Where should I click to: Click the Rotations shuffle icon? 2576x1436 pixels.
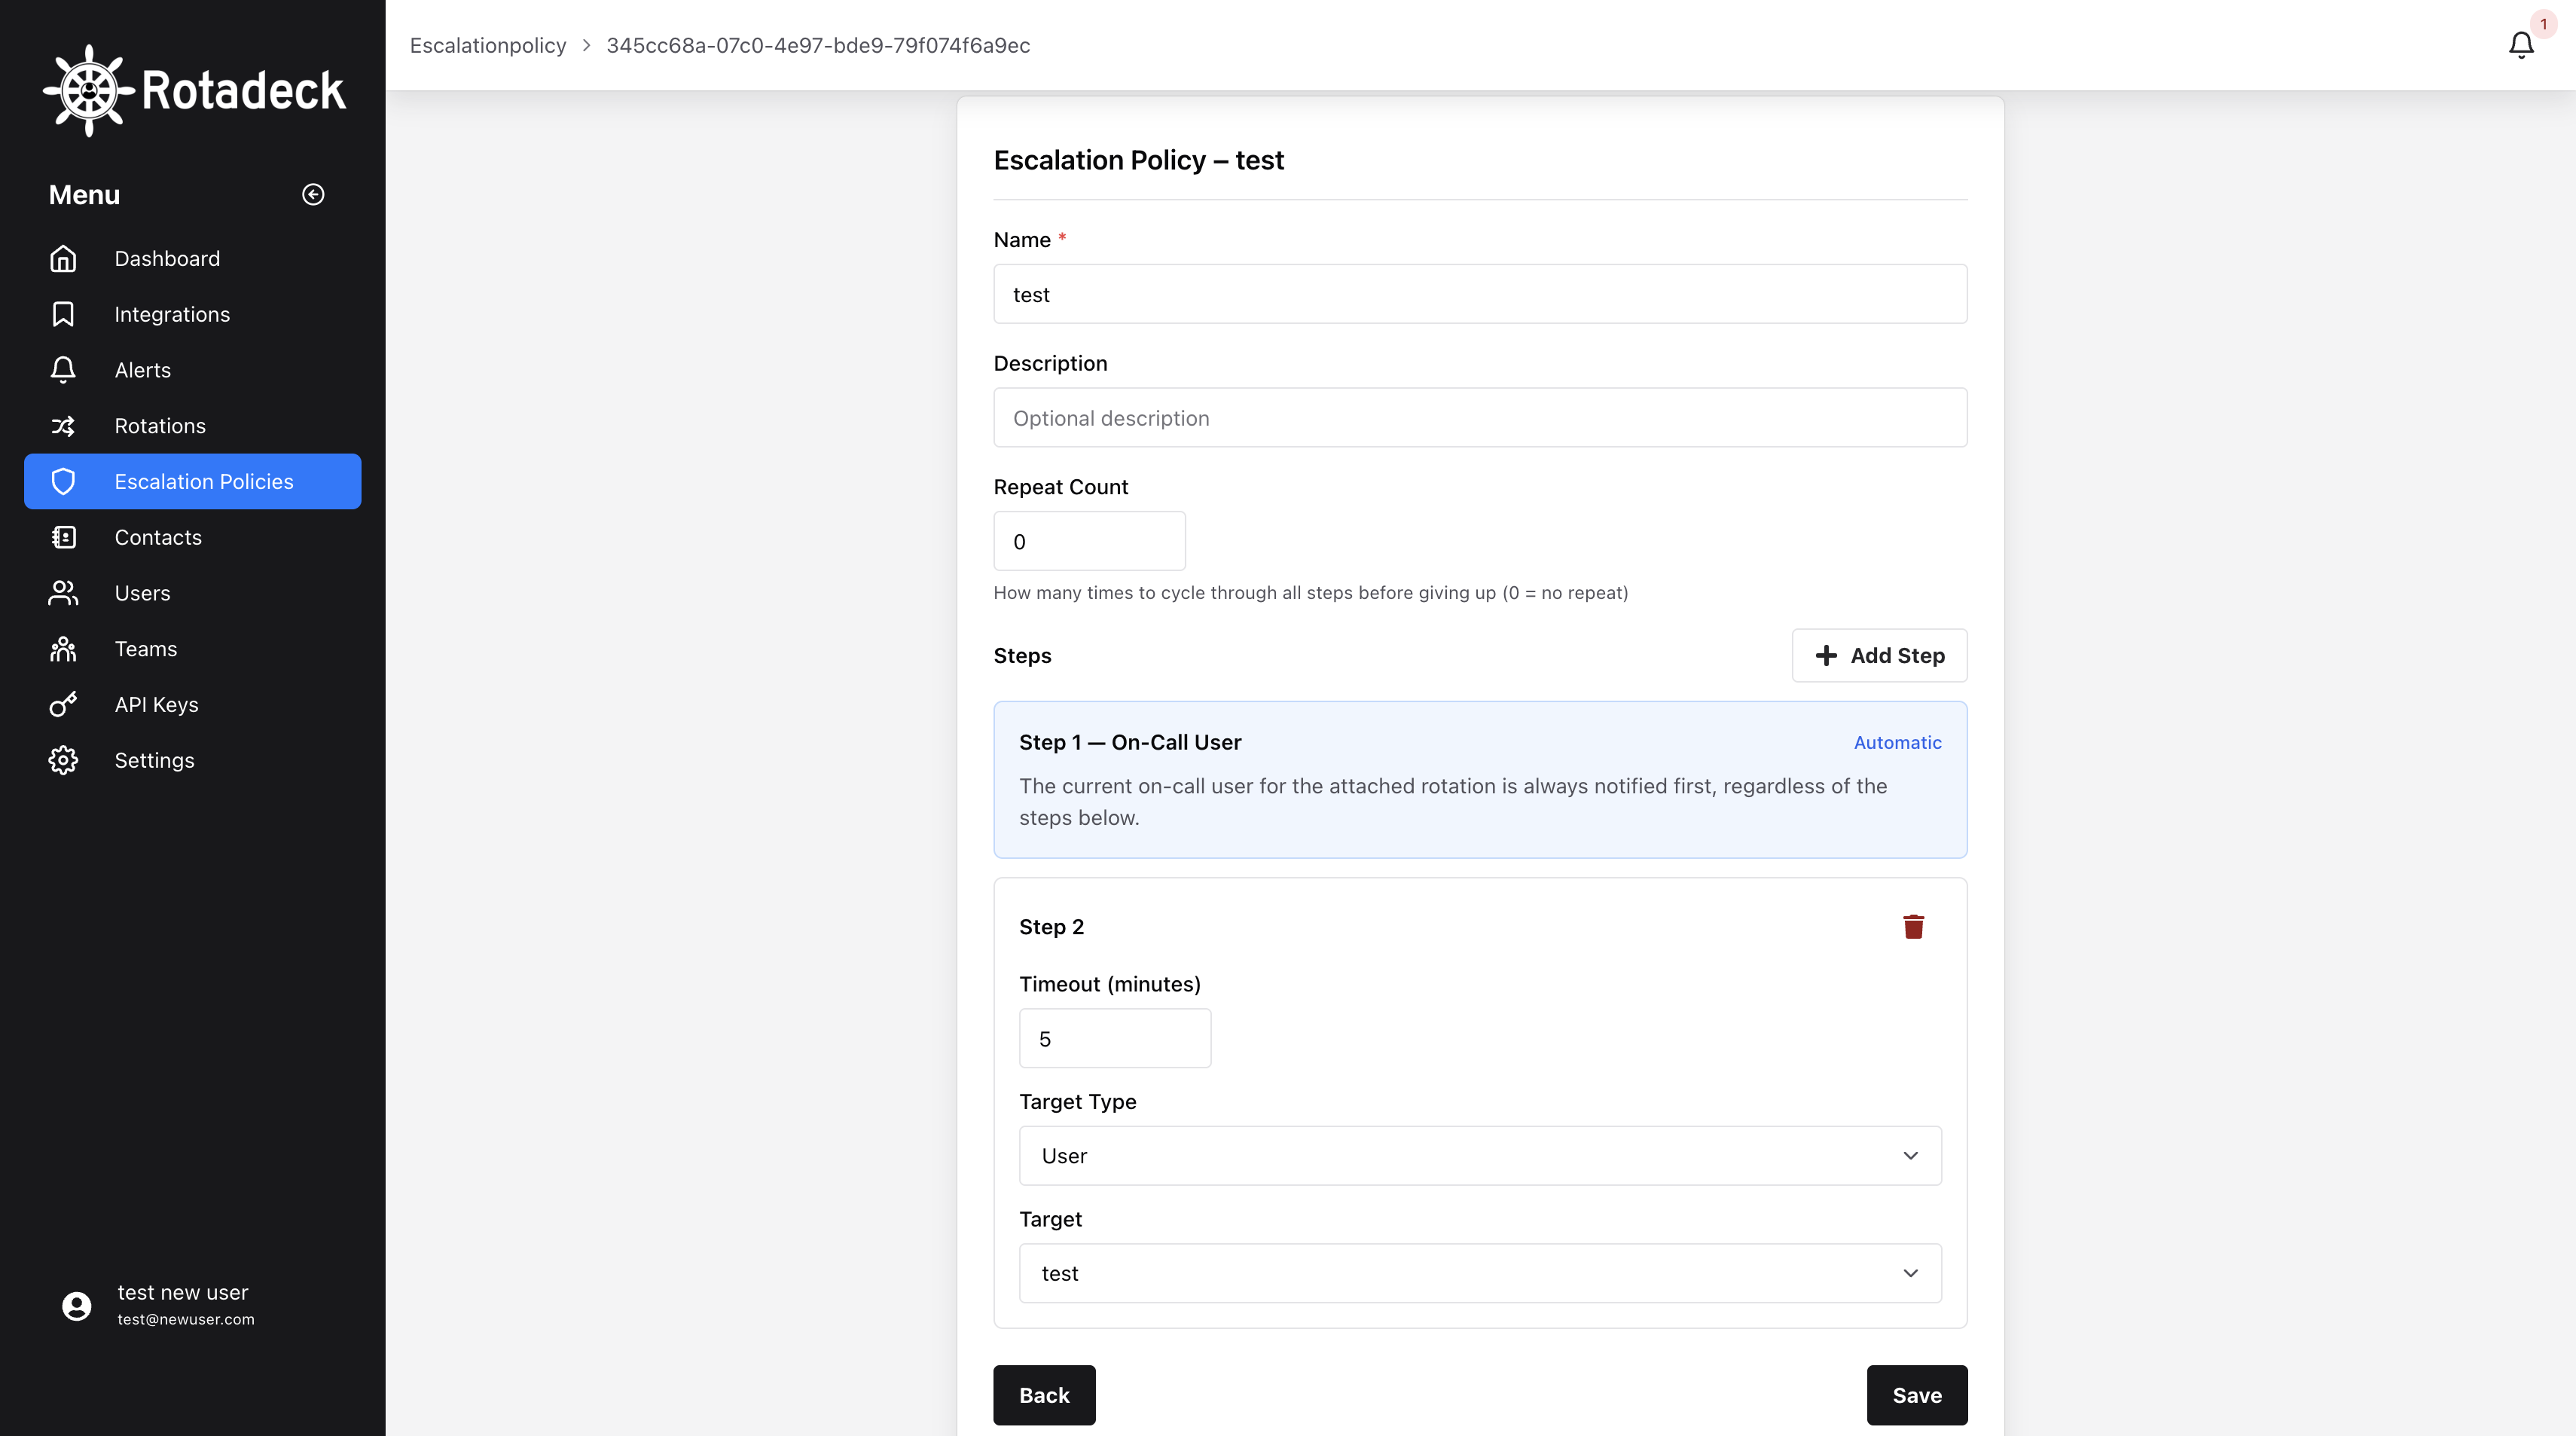pyautogui.click(x=63, y=426)
